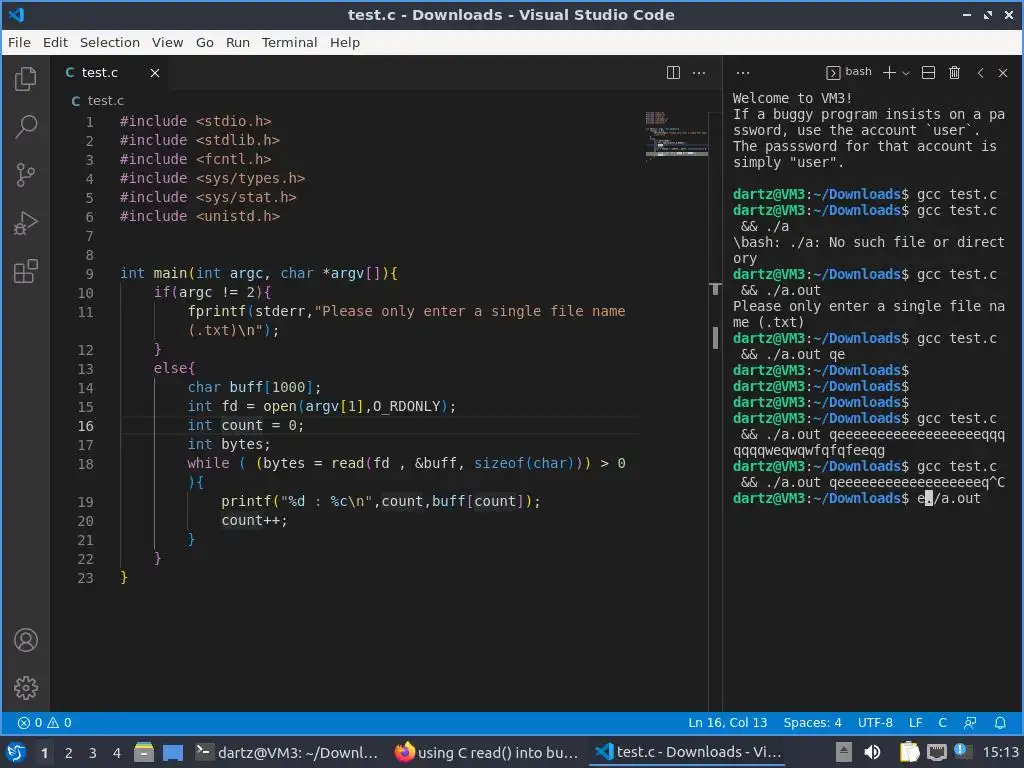1024x768 pixels.
Task: Open the View menu
Action: [x=167, y=42]
